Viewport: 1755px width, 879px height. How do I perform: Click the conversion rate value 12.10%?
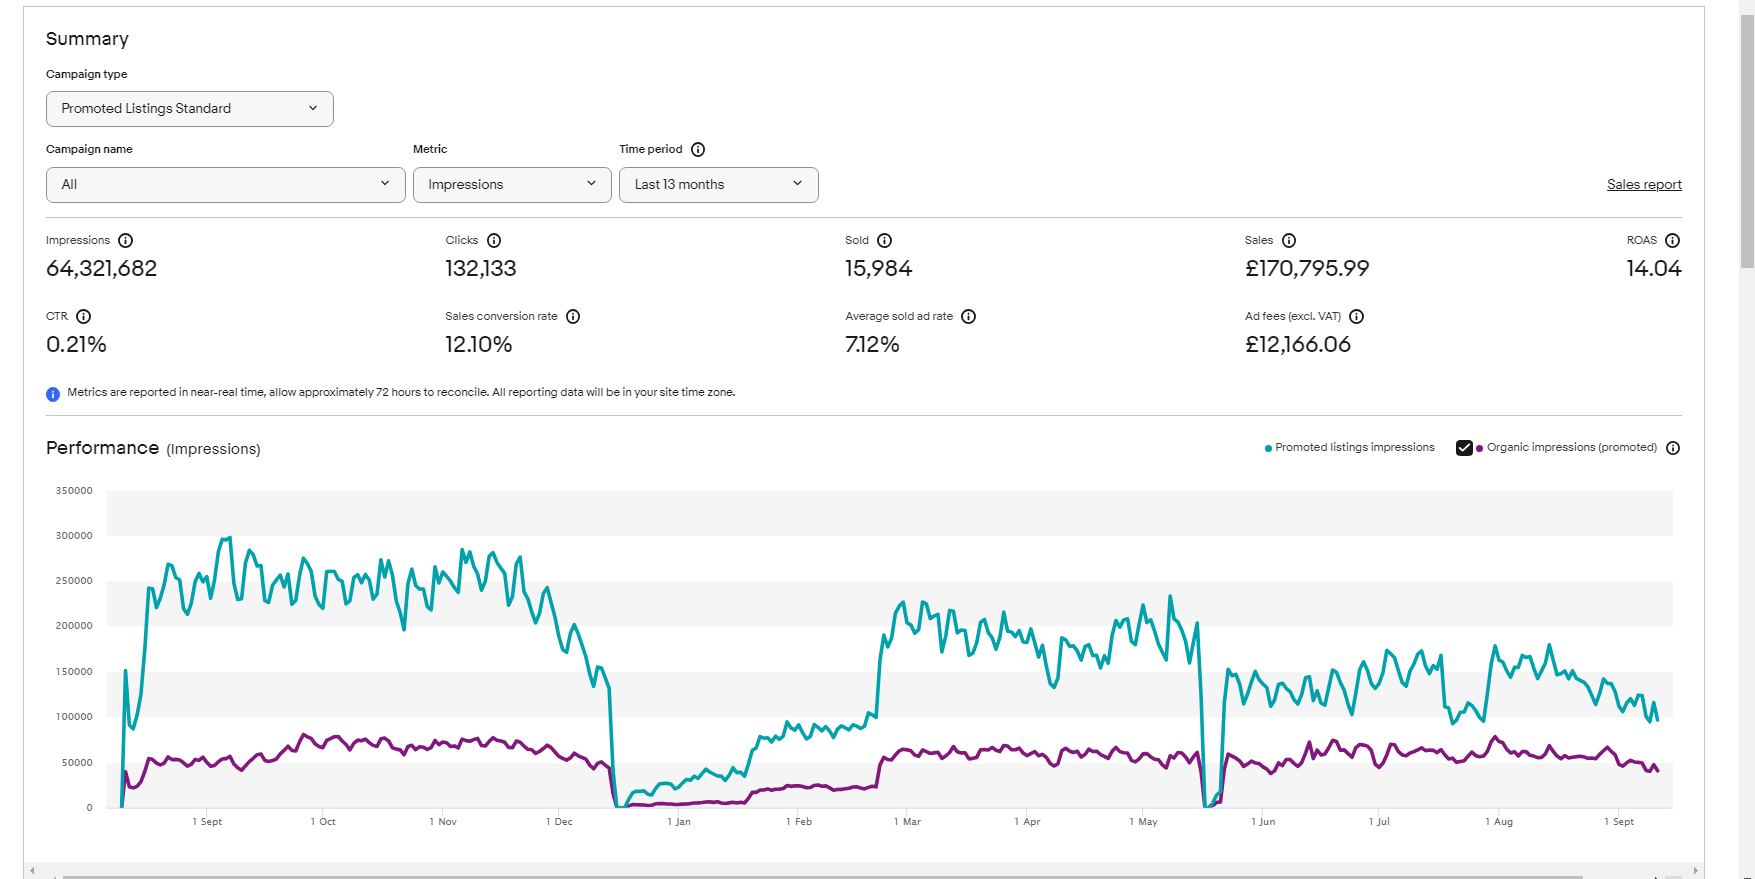(x=479, y=345)
